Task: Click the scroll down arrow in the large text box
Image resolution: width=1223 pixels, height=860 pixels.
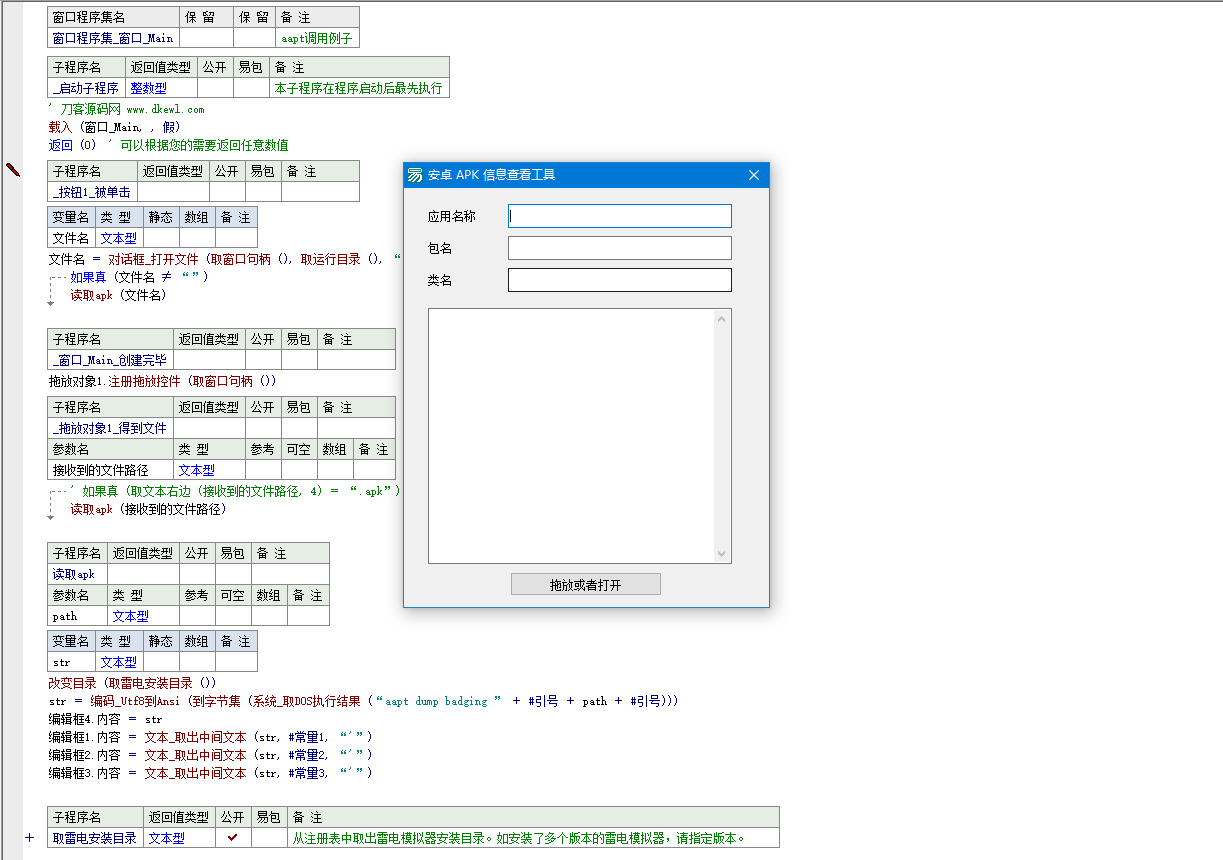Action: pyautogui.click(x=721, y=553)
